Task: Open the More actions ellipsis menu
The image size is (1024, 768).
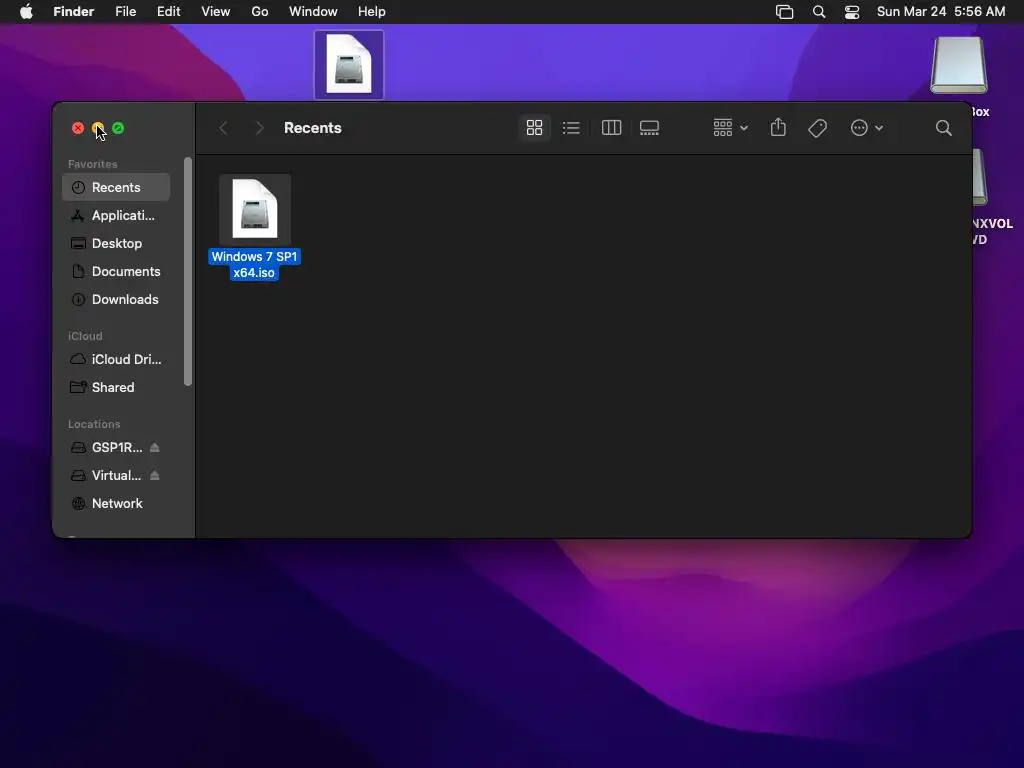Action: [x=867, y=128]
